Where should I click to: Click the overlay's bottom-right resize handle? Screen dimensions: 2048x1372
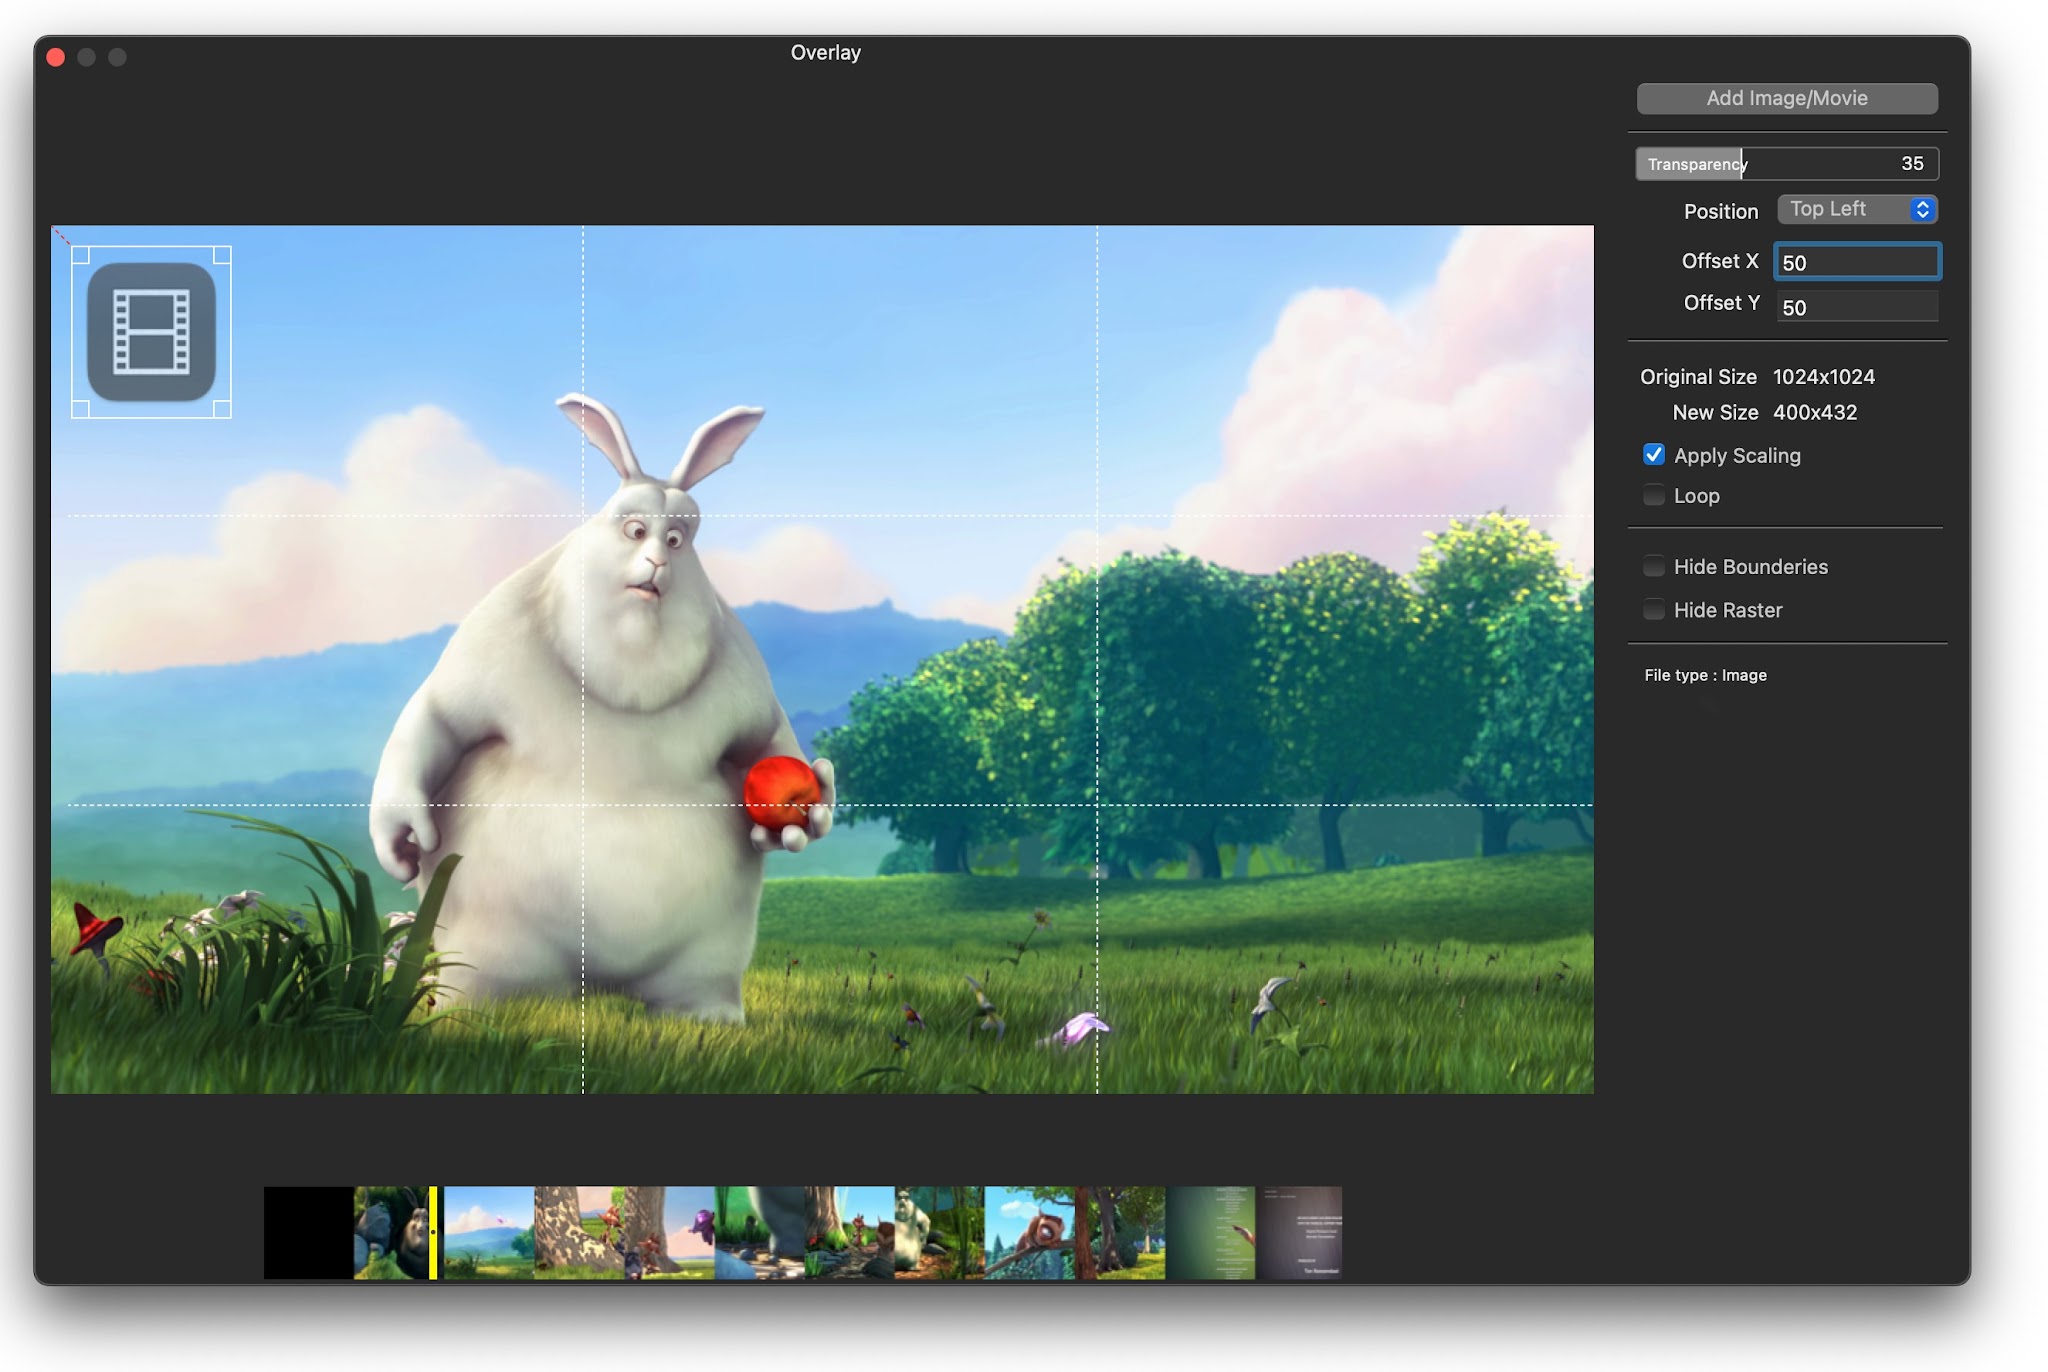(222, 409)
